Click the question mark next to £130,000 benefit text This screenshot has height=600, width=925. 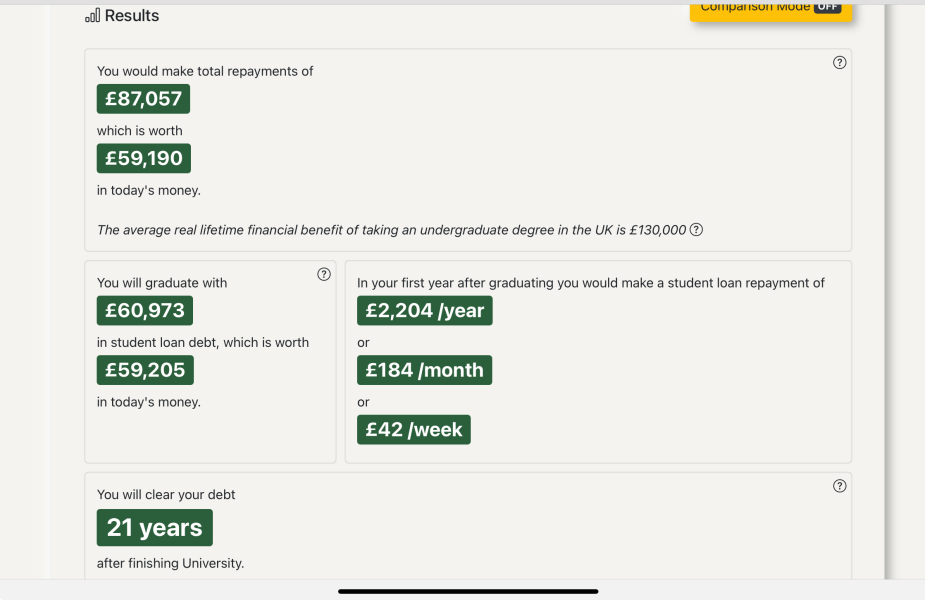tap(697, 230)
